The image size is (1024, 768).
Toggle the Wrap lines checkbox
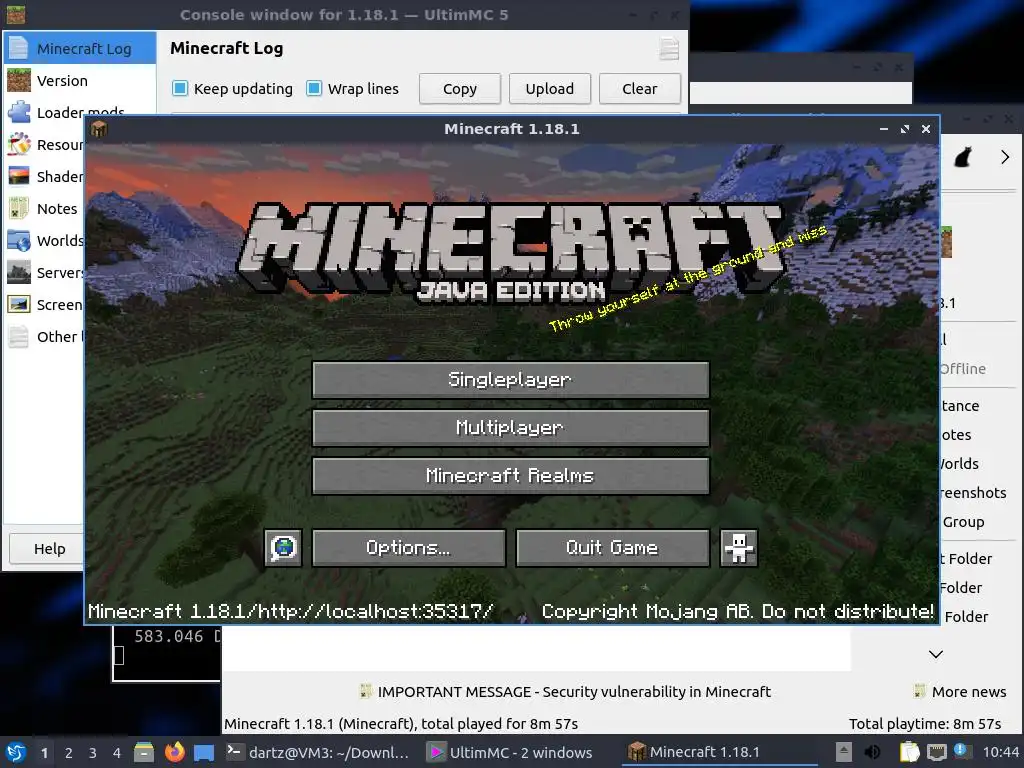[314, 88]
